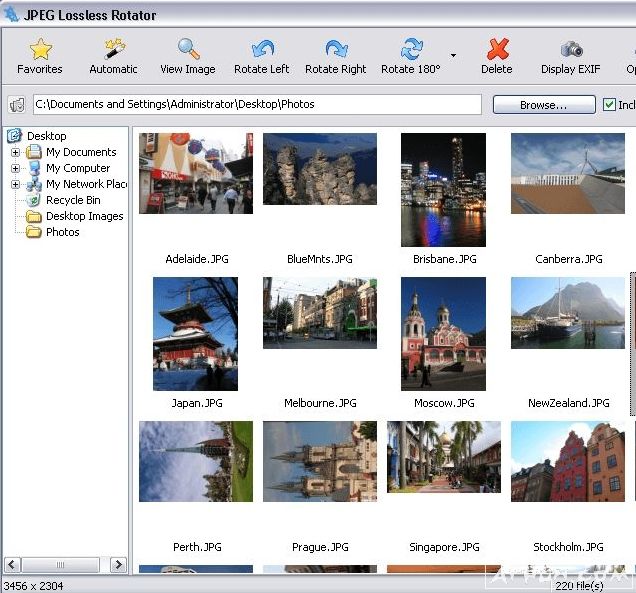Select Moscow.JPG thumbnail
Image resolution: width=636 pixels, height=593 pixels.
[x=443, y=334]
